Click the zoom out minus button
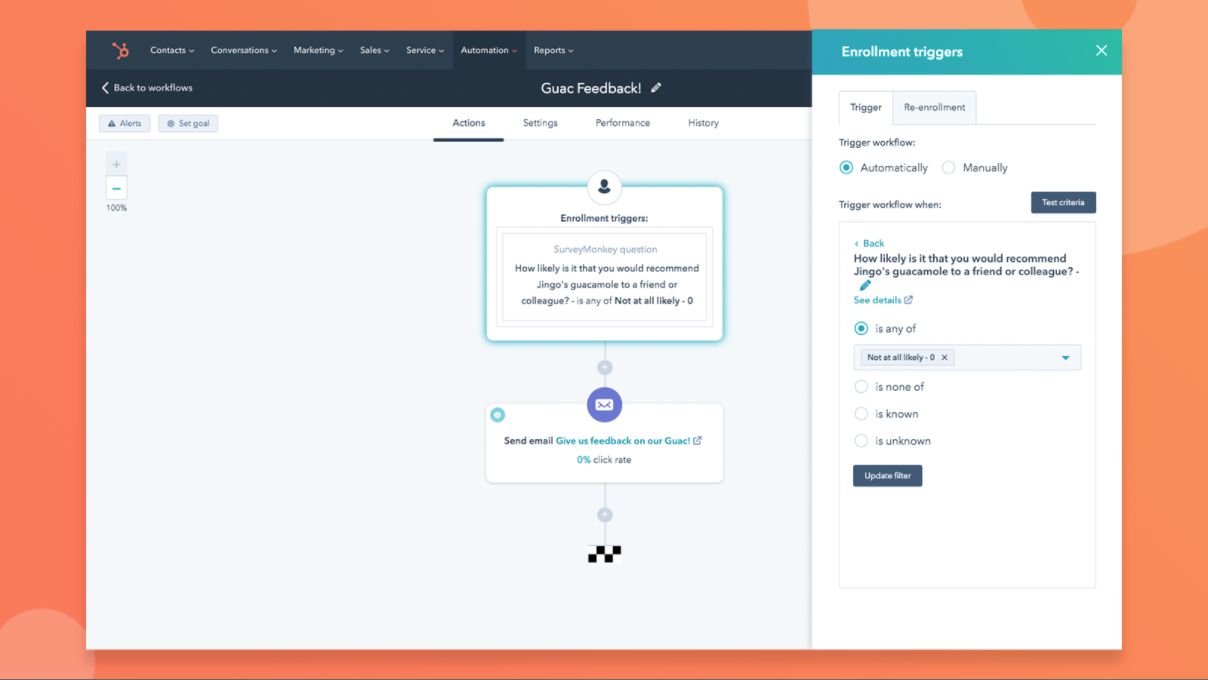 point(117,188)
